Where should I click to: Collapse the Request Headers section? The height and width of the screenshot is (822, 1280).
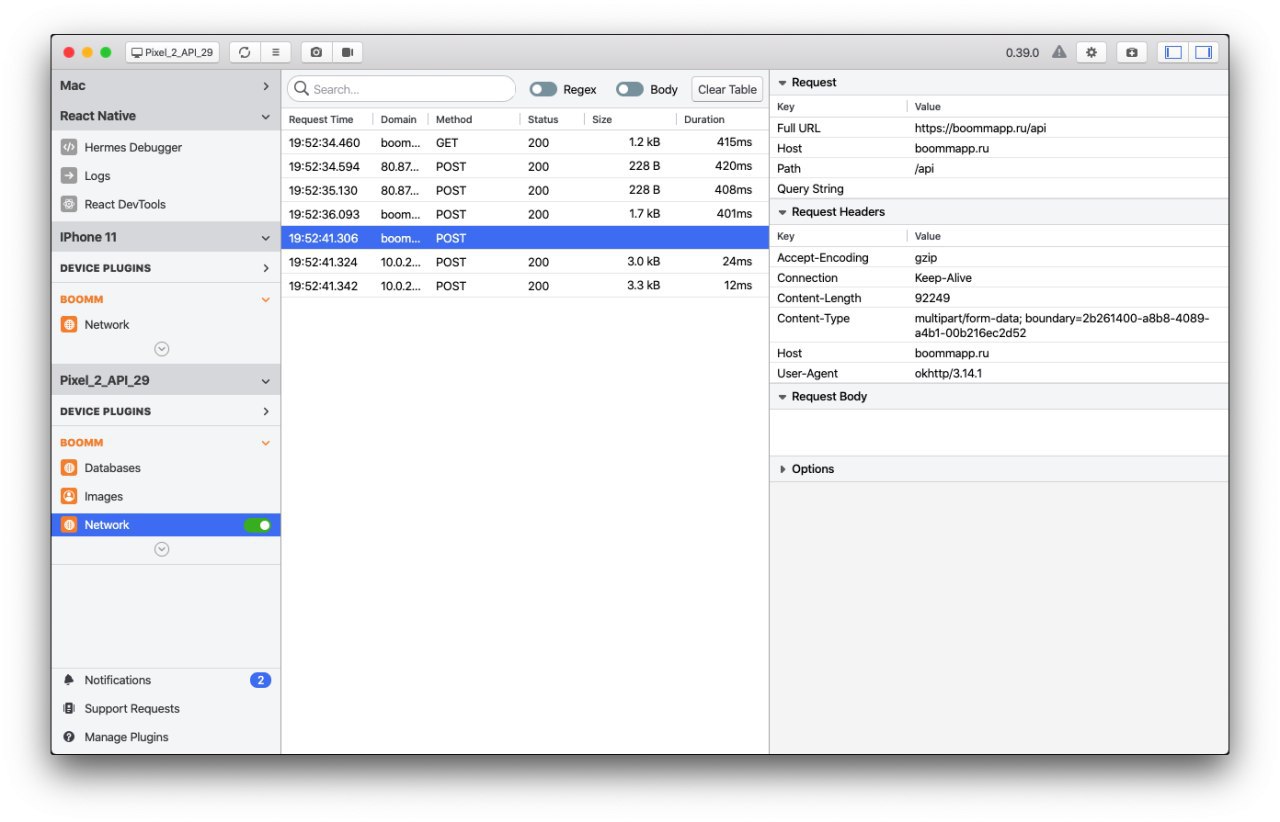(x=783, y=212)
